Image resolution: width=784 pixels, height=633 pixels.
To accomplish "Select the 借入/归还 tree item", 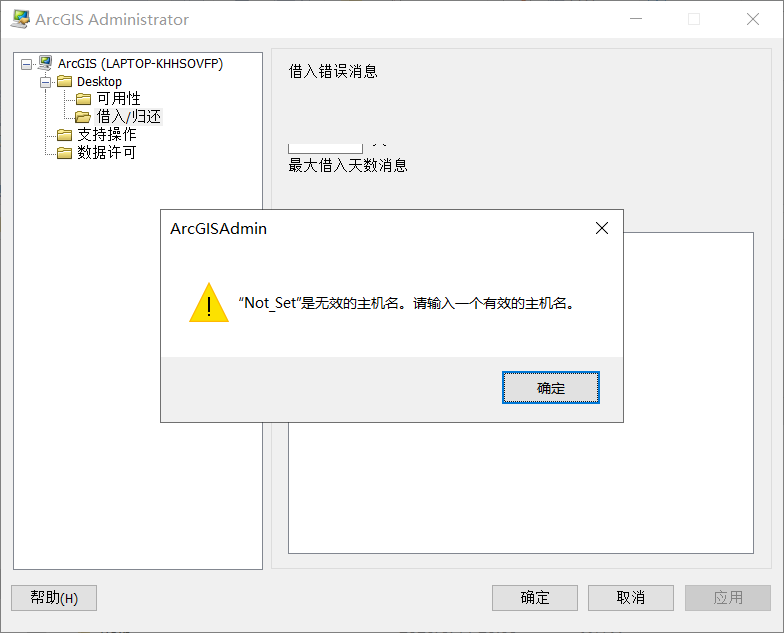I will 128,116.
